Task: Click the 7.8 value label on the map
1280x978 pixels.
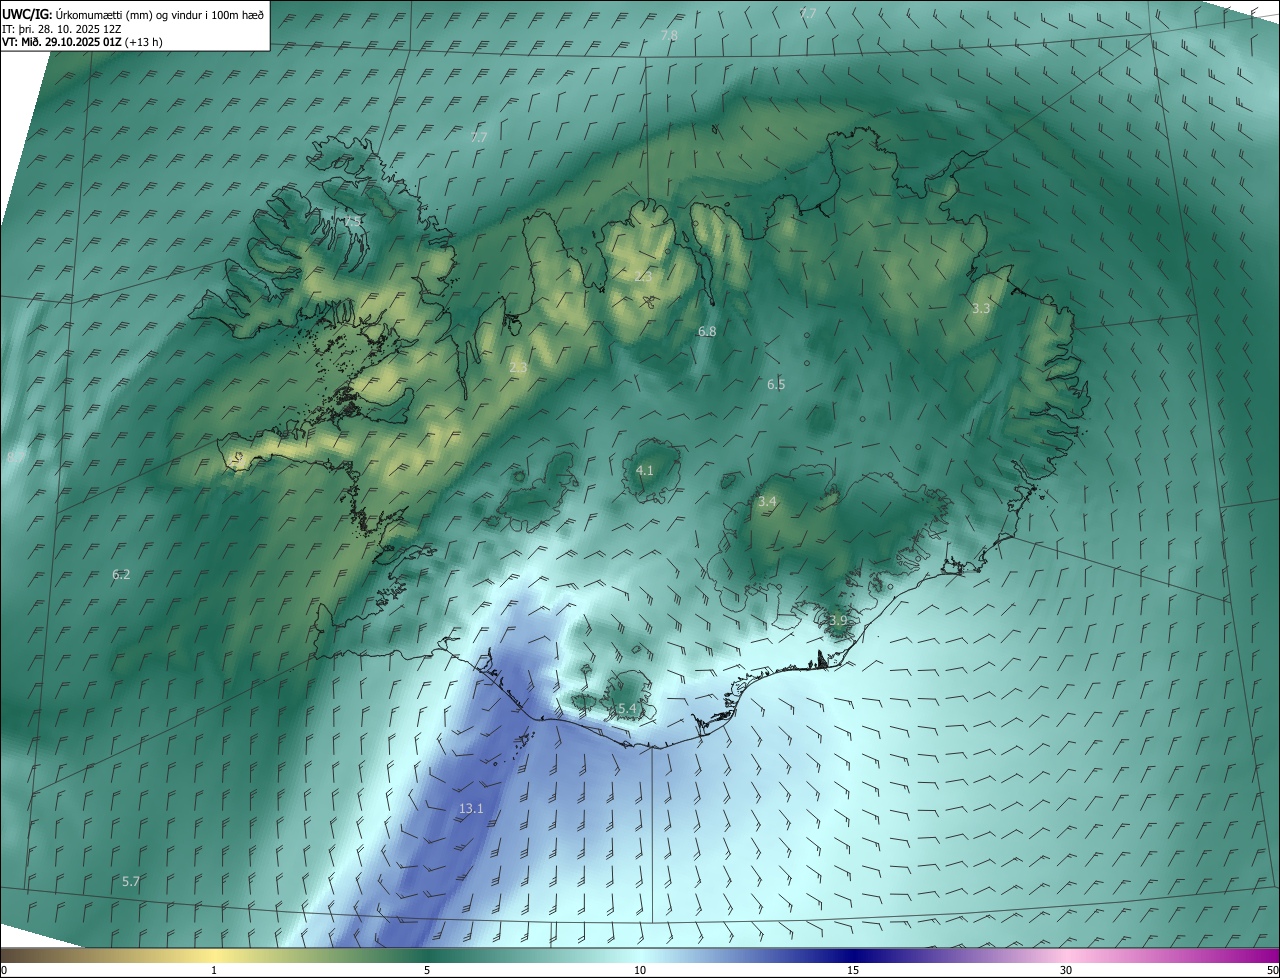Action: click(669, 35)
